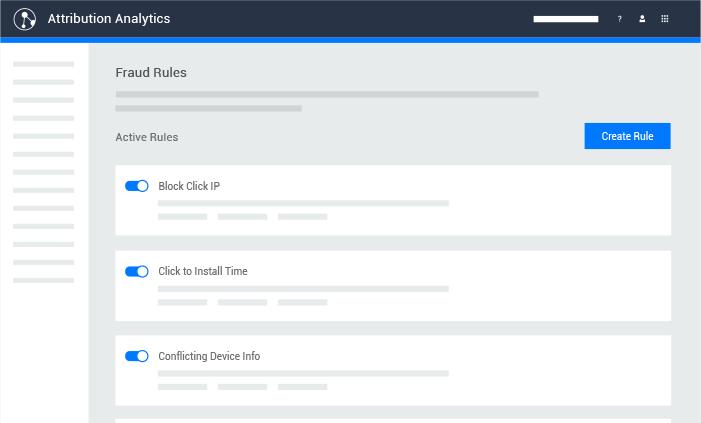701x423 pixels.
Task: Click the Fraud Rules page heading
Action: 151,72
